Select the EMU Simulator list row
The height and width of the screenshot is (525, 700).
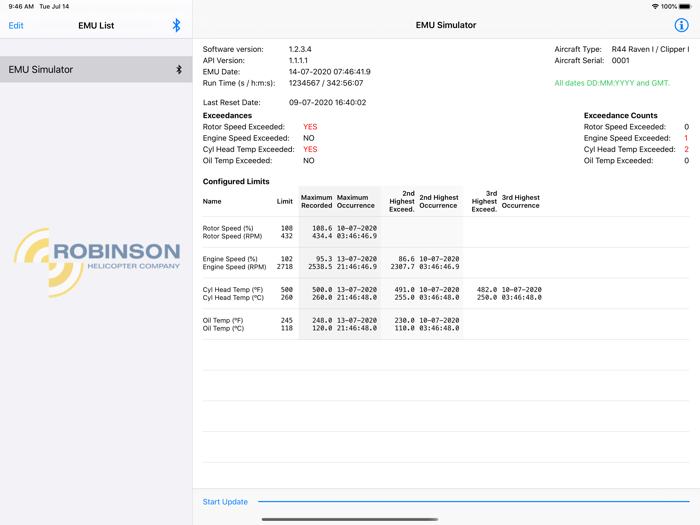click(x=96, y=69)
